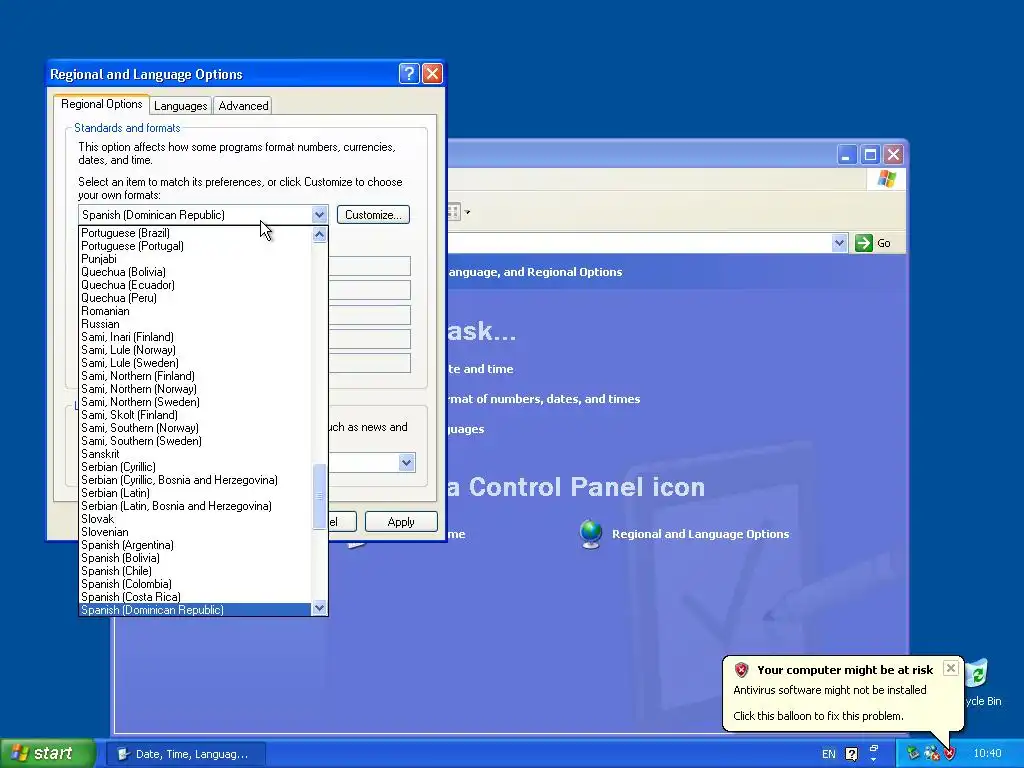Click the list scrollbar down arrow
The image size is (1024, 768).
tap(319, 608)
